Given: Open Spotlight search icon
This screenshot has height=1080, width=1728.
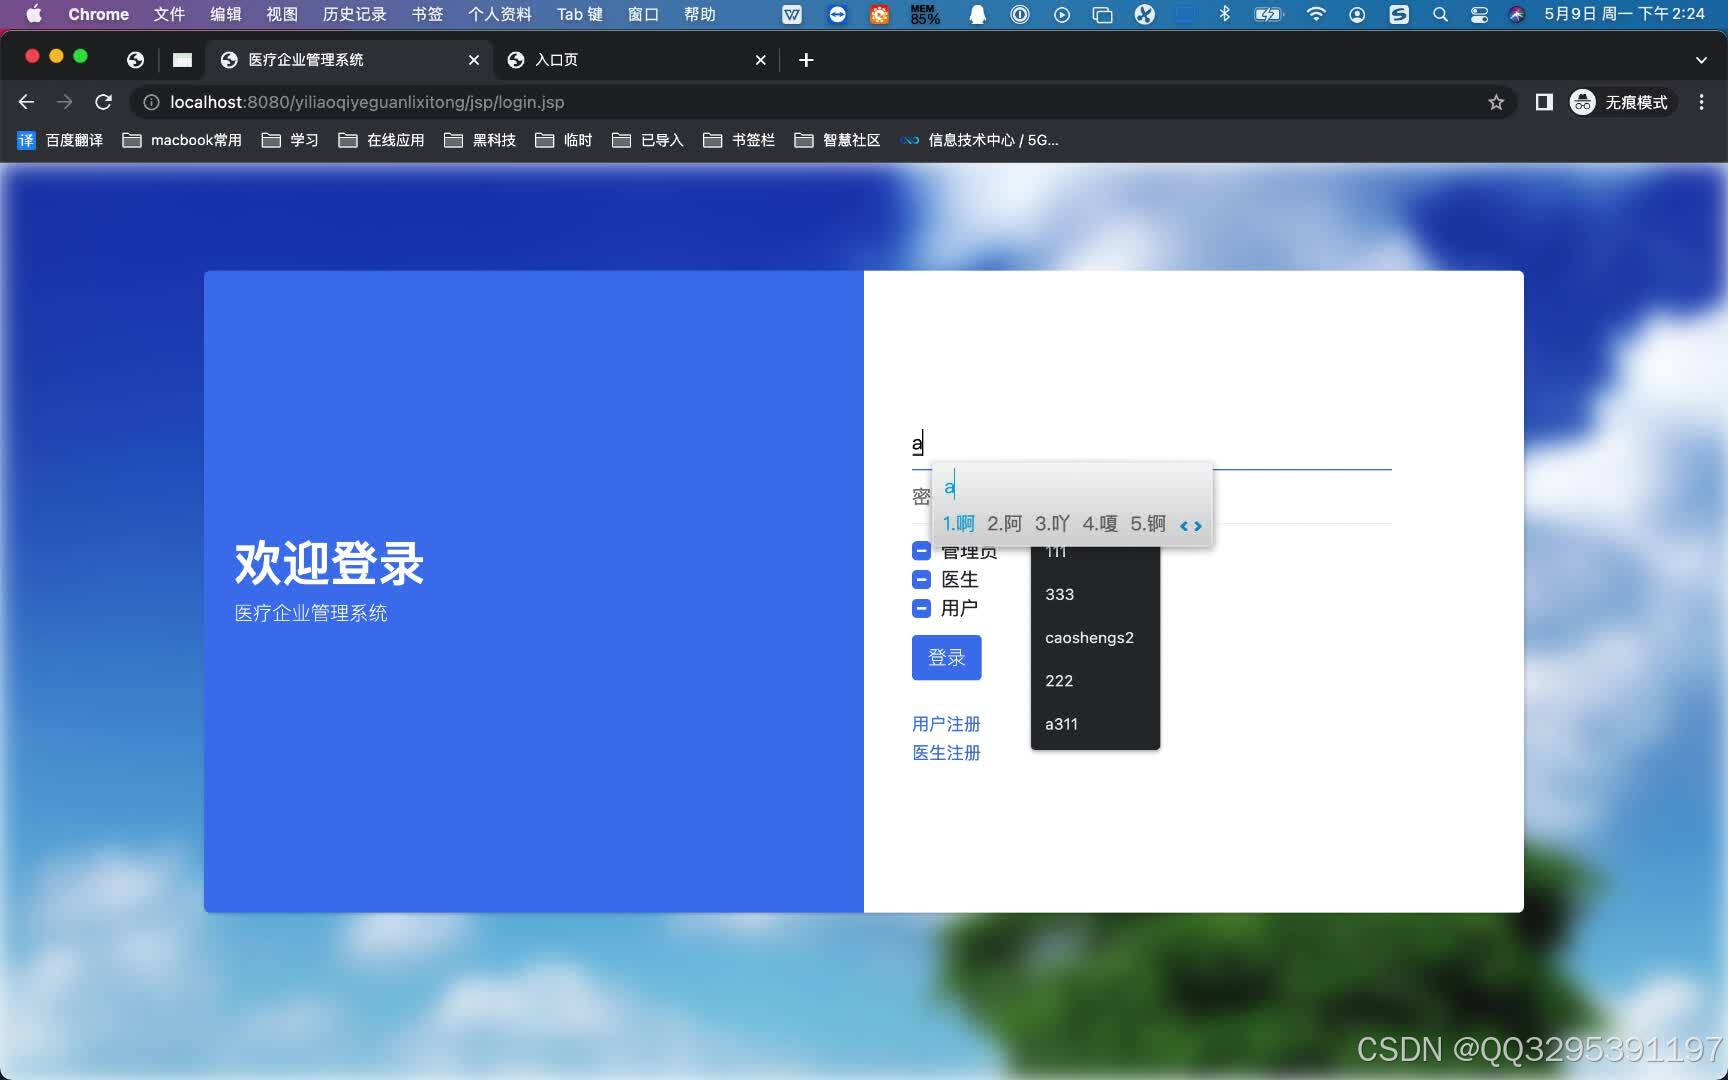Looking at the screenshot, I should click(1440, 14).
